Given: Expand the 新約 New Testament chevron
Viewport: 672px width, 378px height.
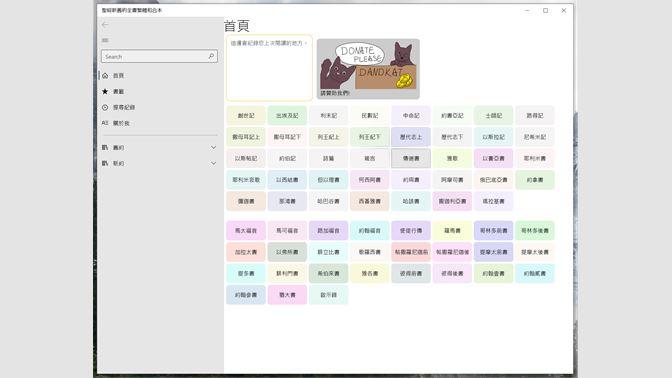Looking at the screenshot, I should tap(213, 163).
